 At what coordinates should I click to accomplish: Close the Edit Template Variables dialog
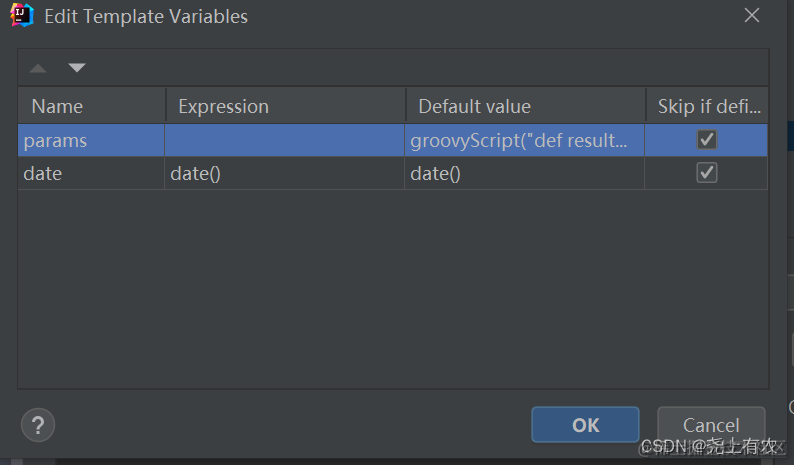click(x=751, y=16)
